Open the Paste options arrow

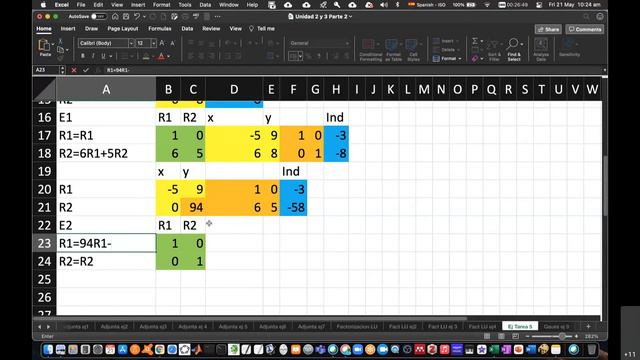tap(53, 44)
